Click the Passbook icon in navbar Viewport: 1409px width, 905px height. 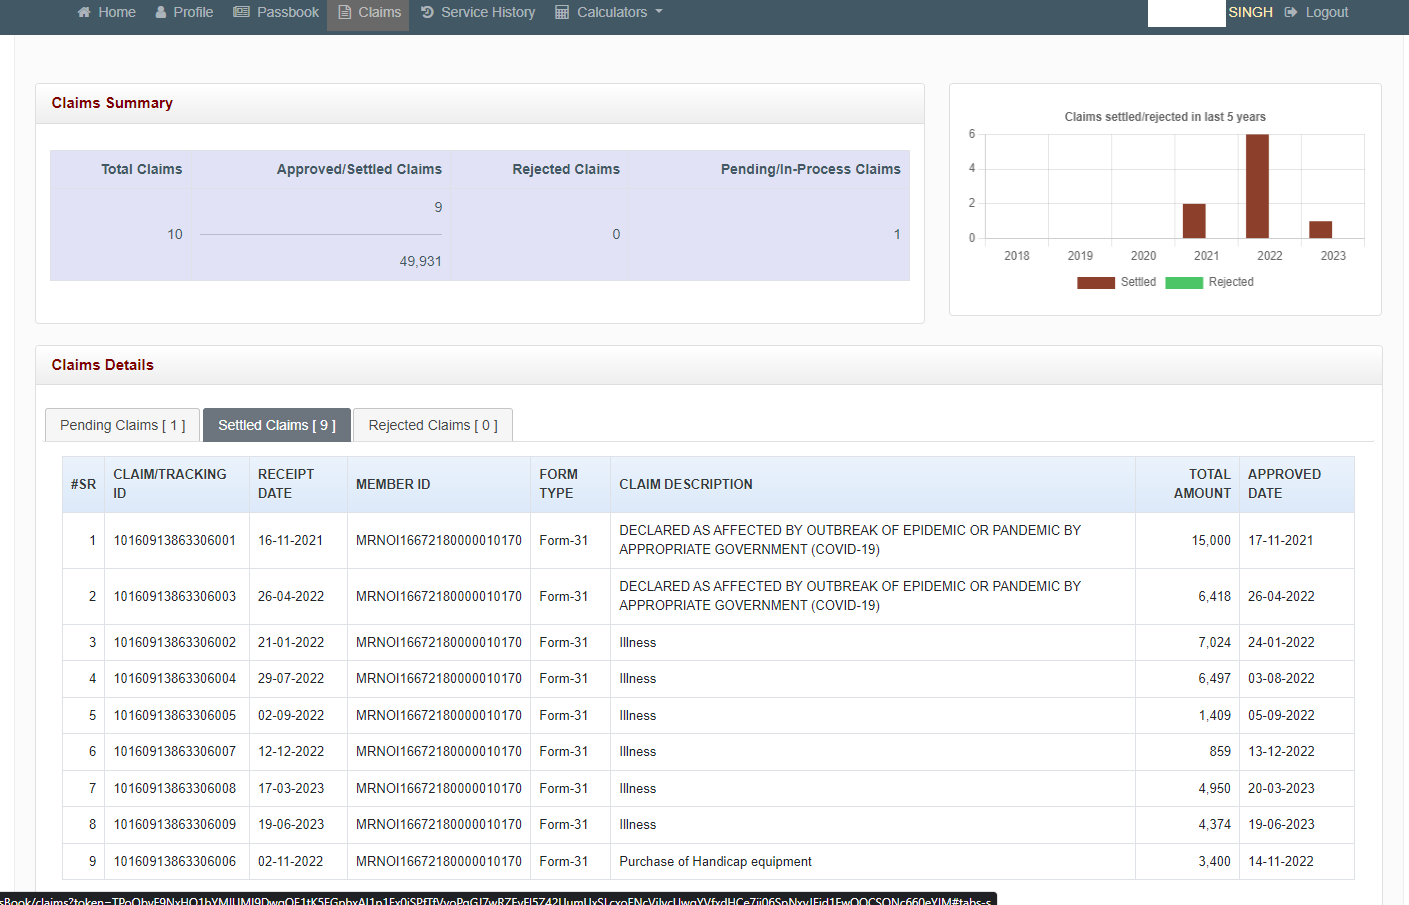[241, 12]
